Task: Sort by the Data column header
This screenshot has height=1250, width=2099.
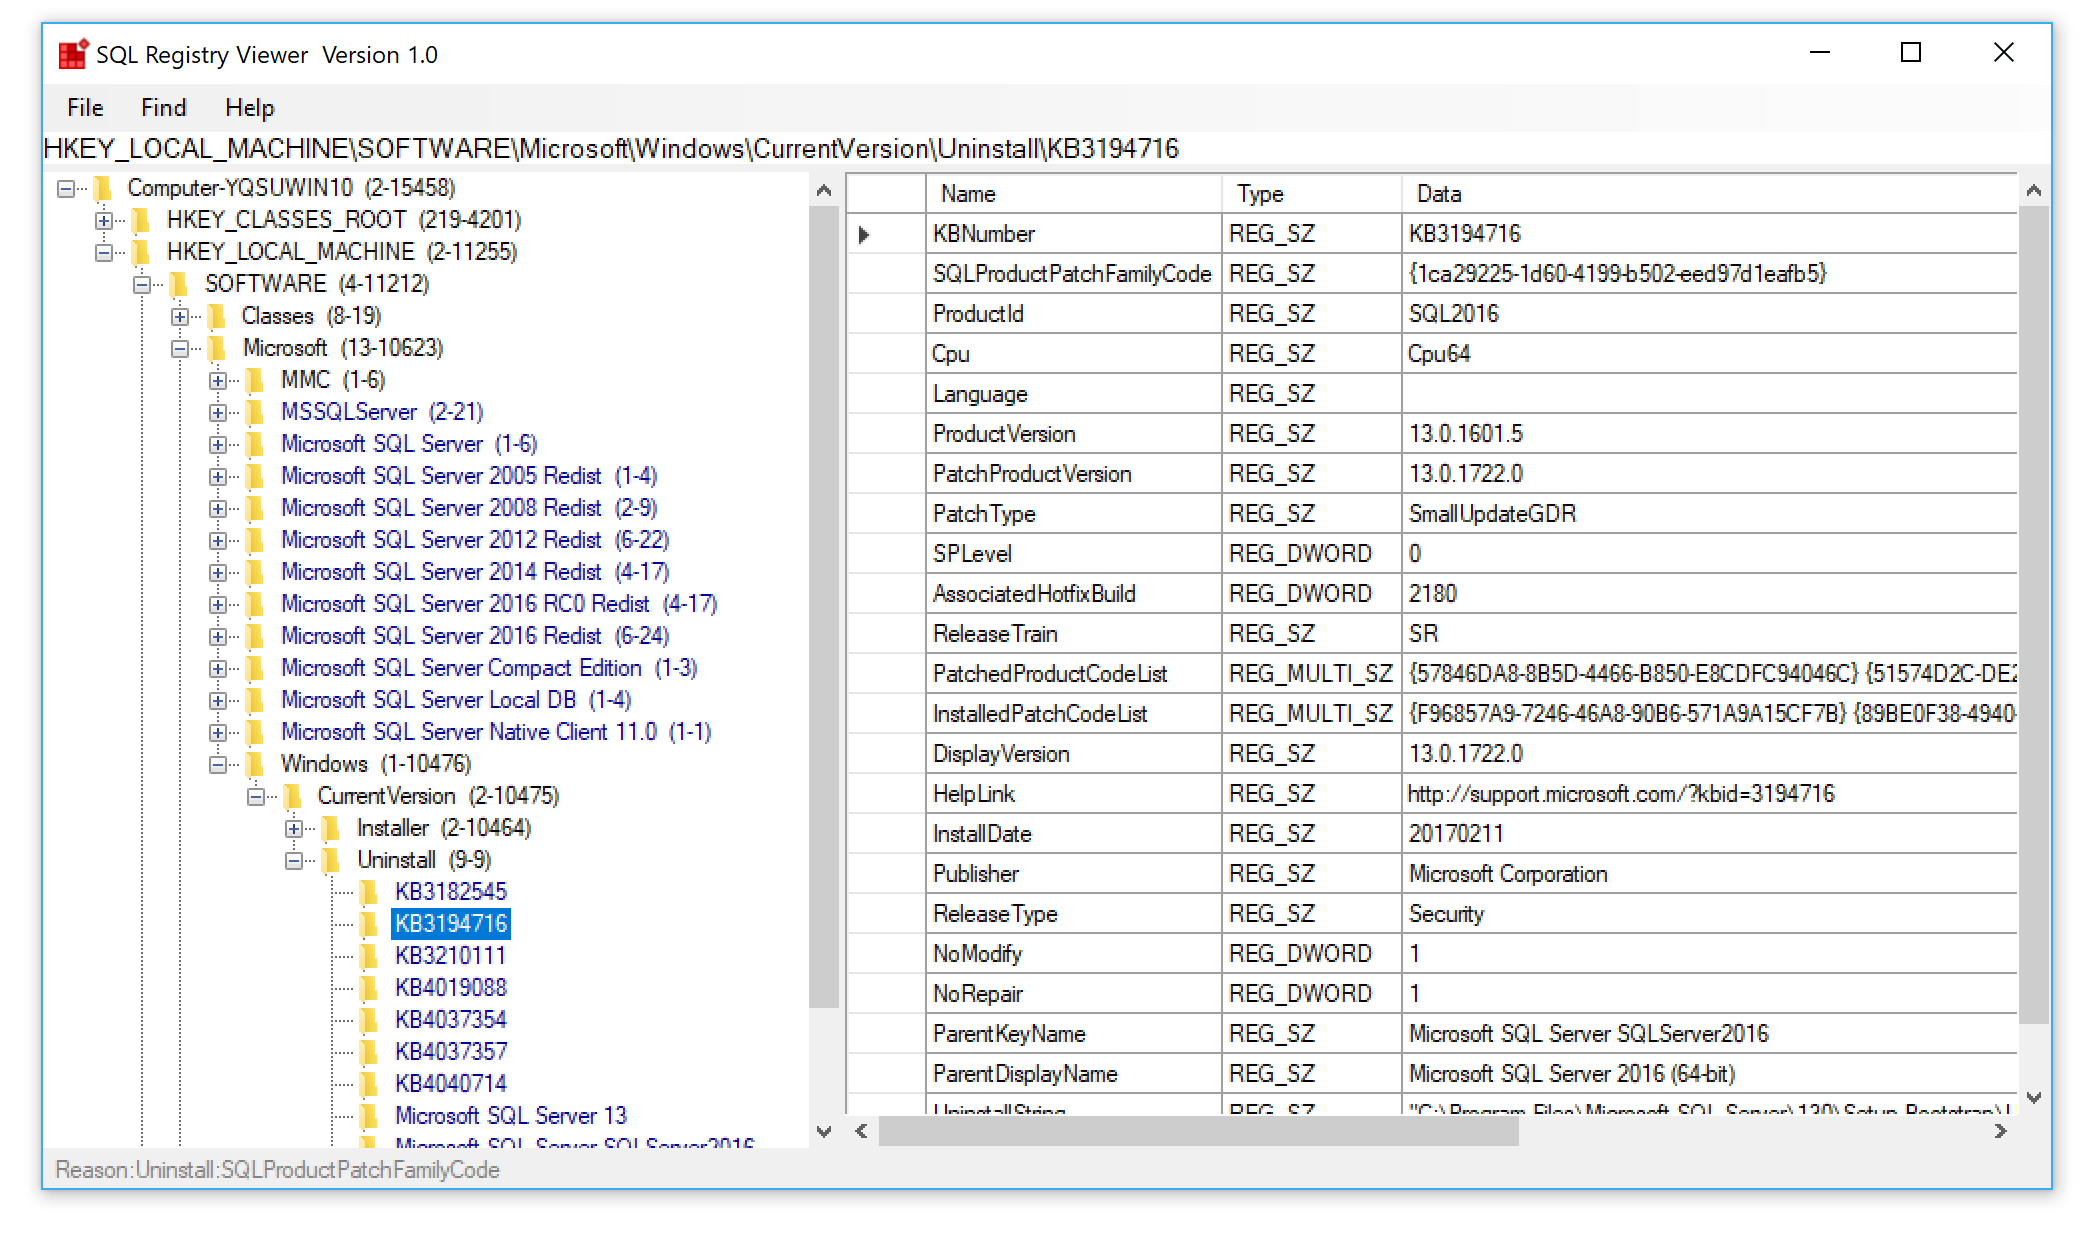Action: (1709, 194)
